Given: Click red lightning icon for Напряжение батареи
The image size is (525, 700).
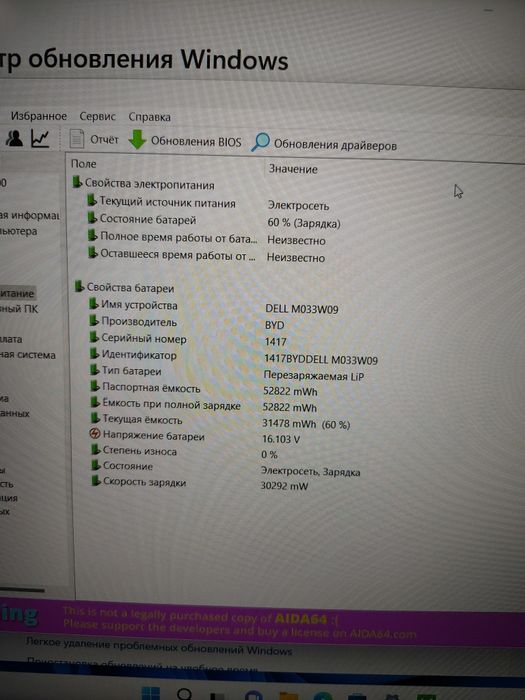Looking at the screenshot, I should tap(95, 433).
